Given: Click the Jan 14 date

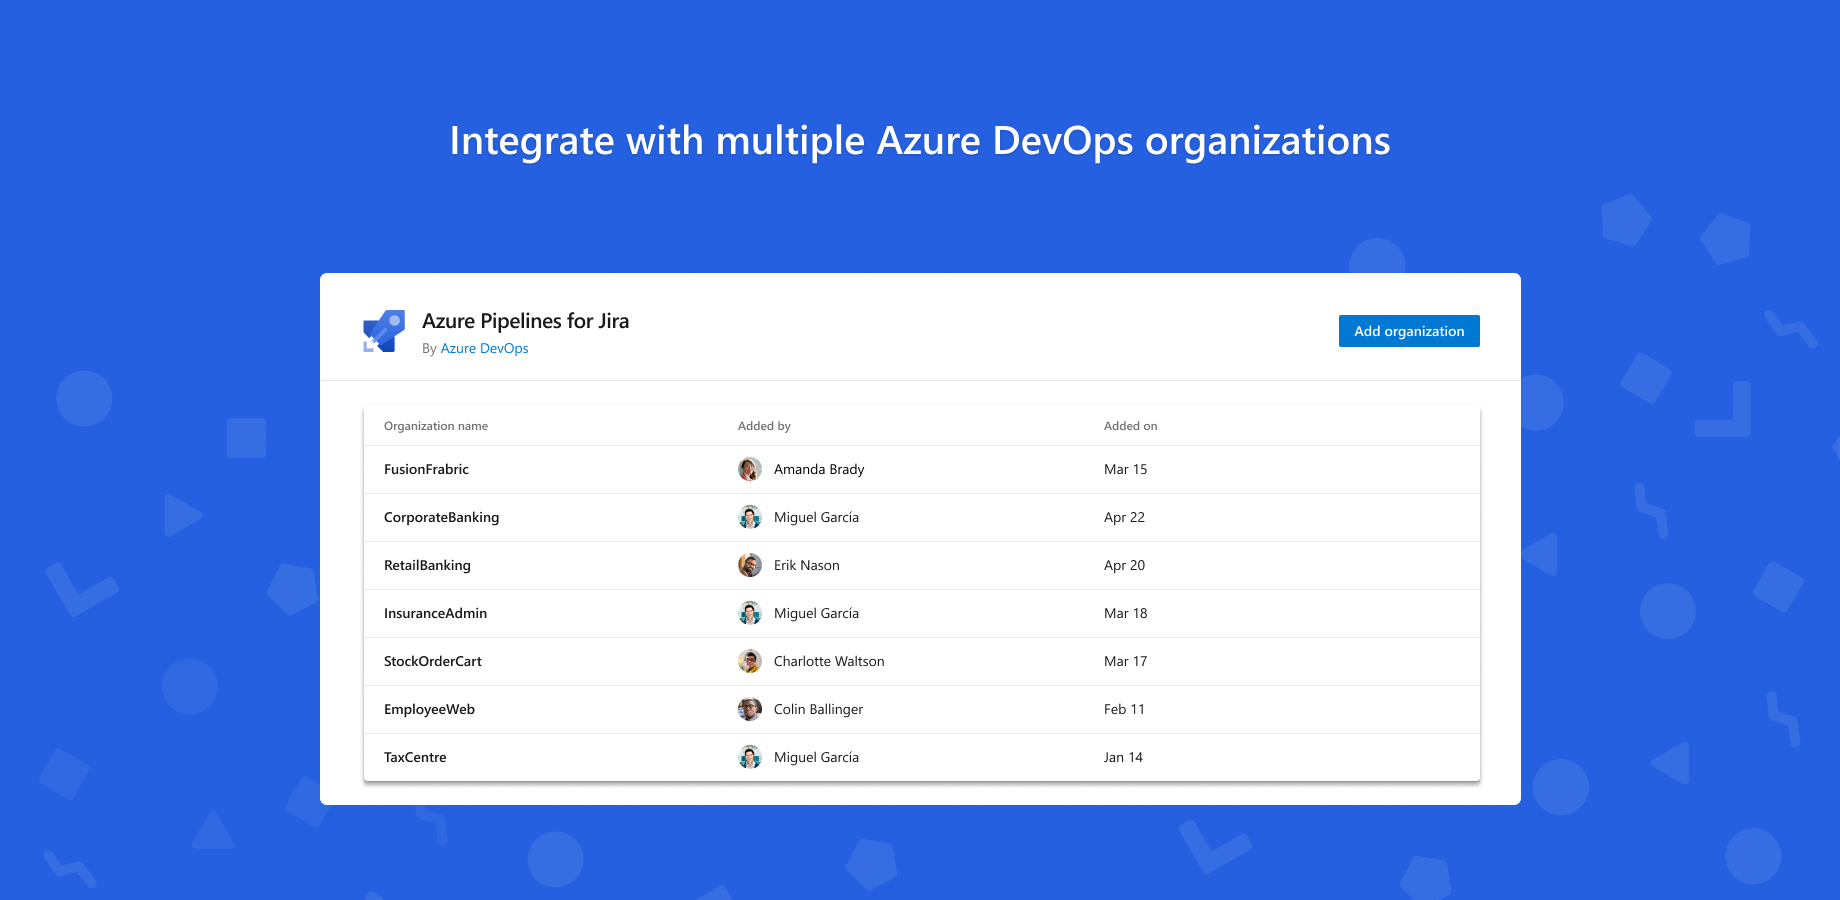Looking at the screenshot, I should (1123, 757).
